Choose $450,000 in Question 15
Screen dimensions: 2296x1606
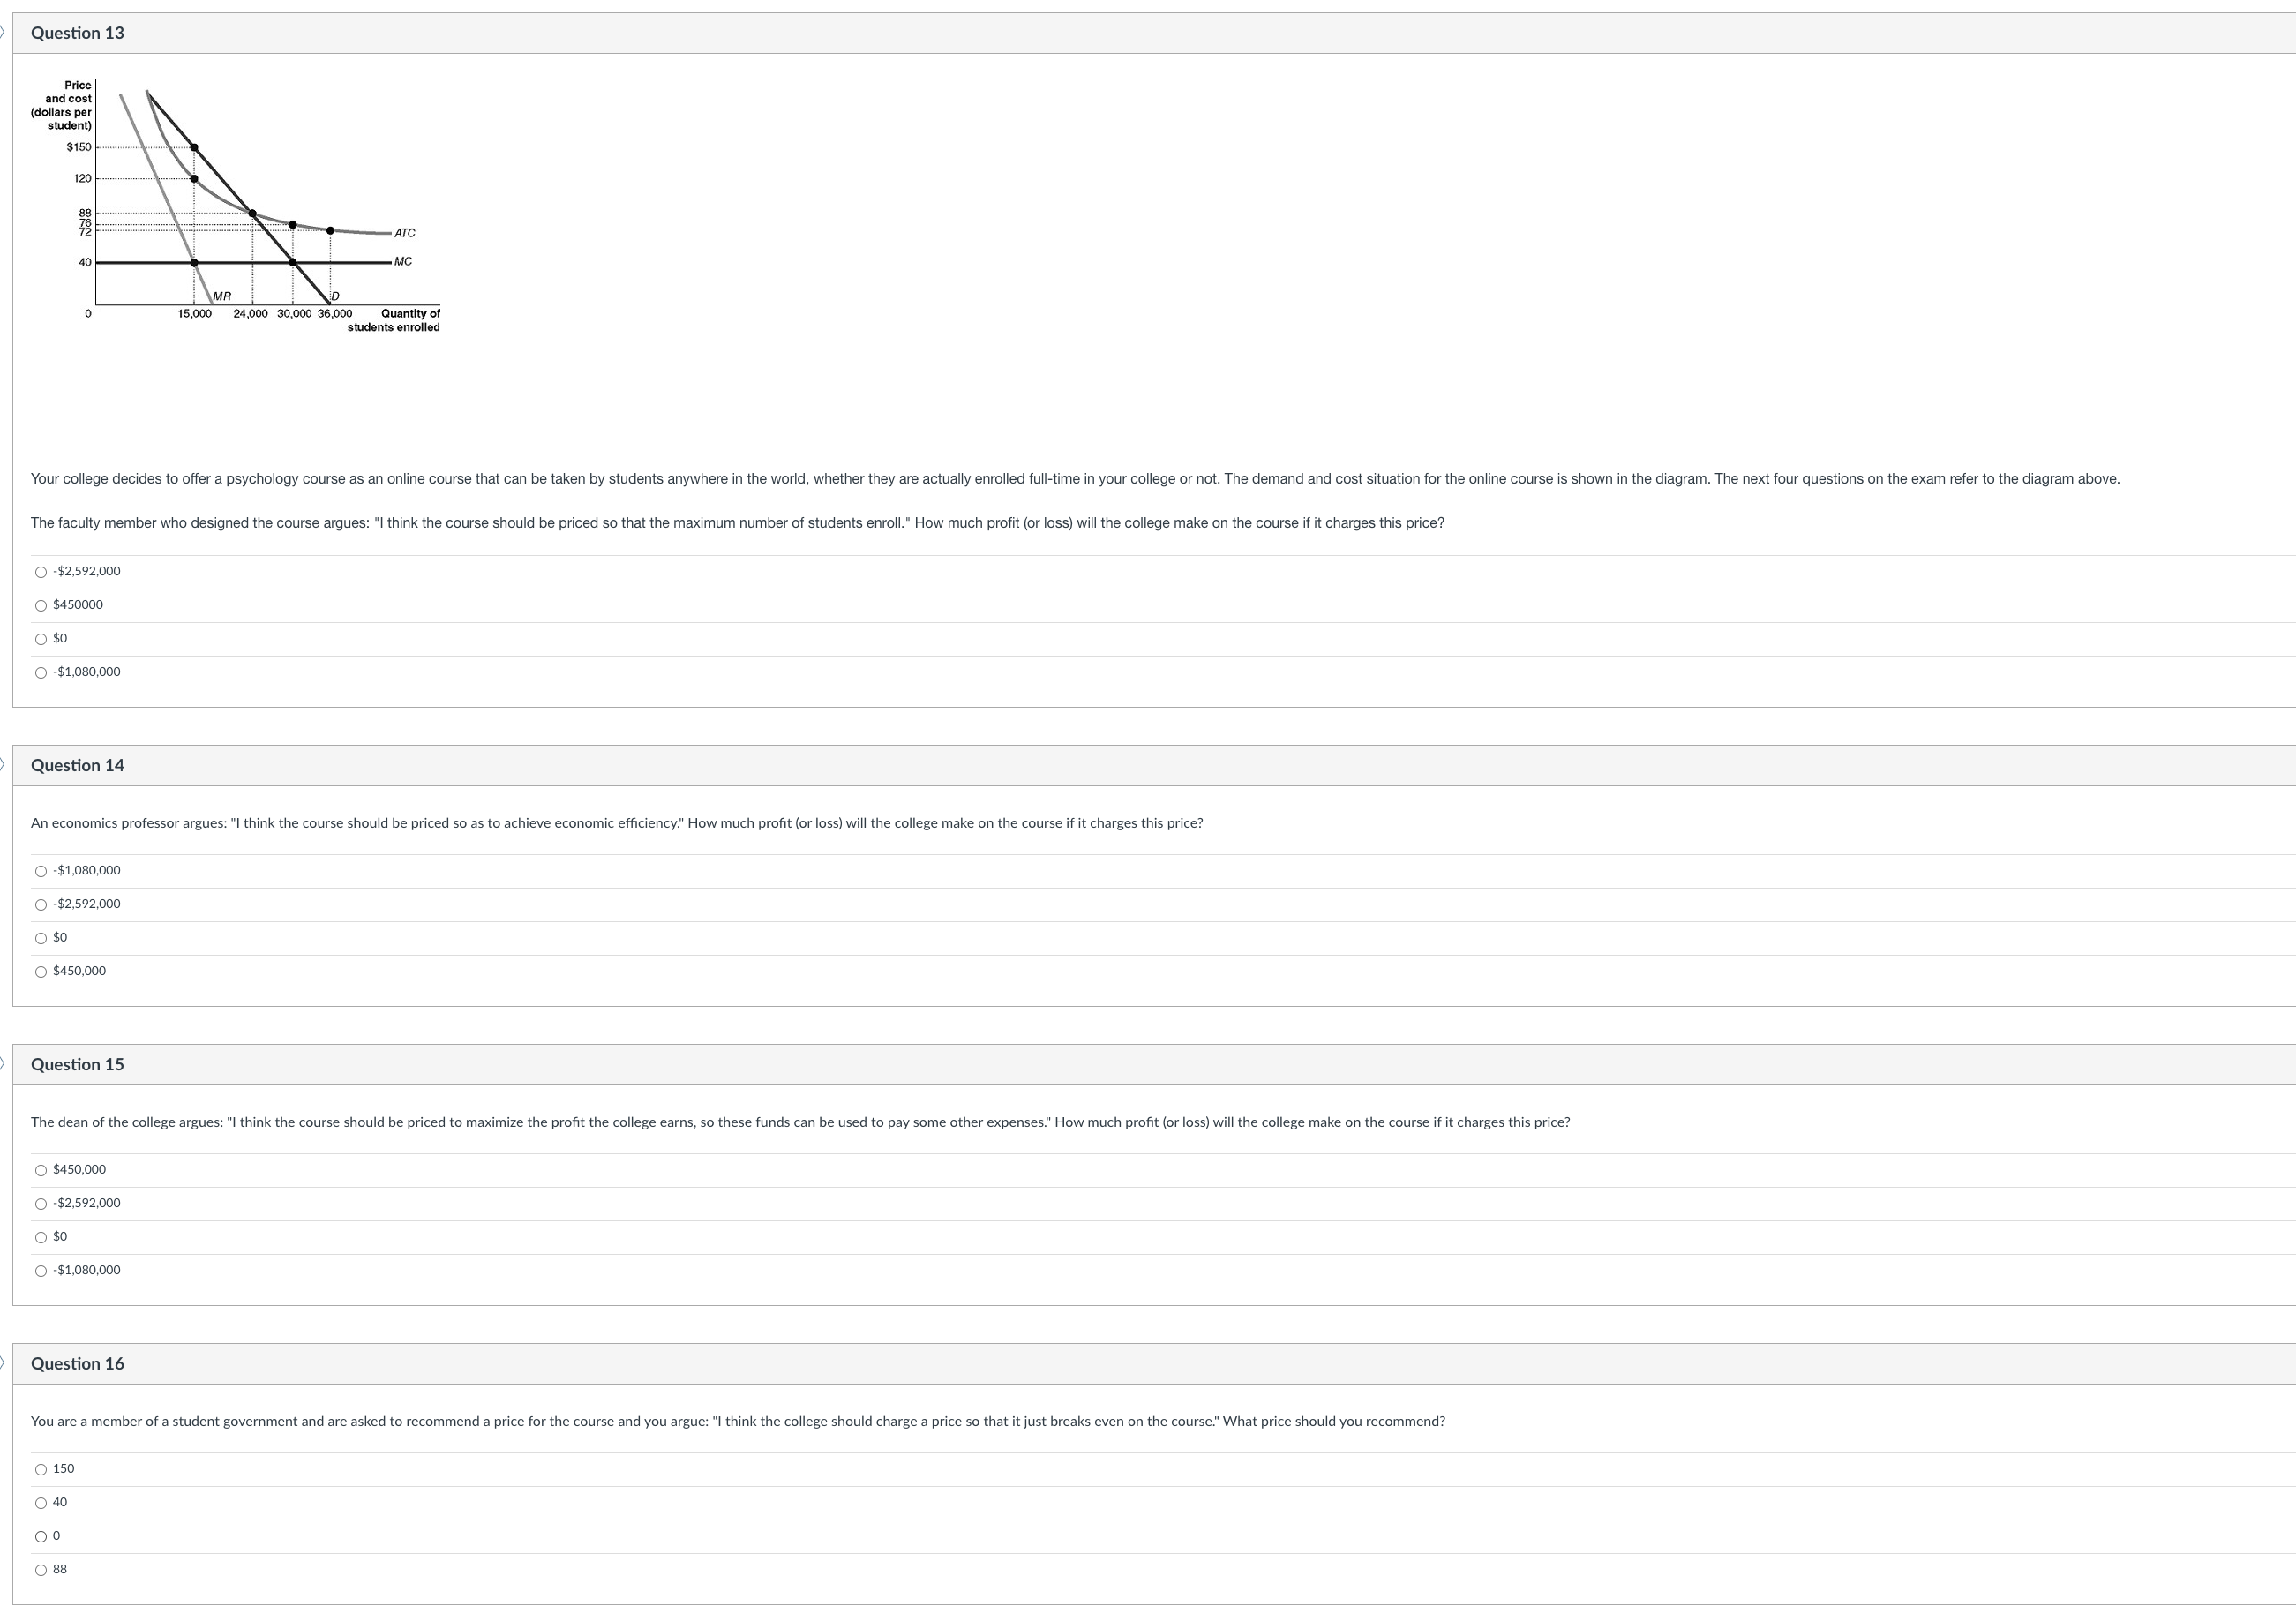tap(41, 1170)
